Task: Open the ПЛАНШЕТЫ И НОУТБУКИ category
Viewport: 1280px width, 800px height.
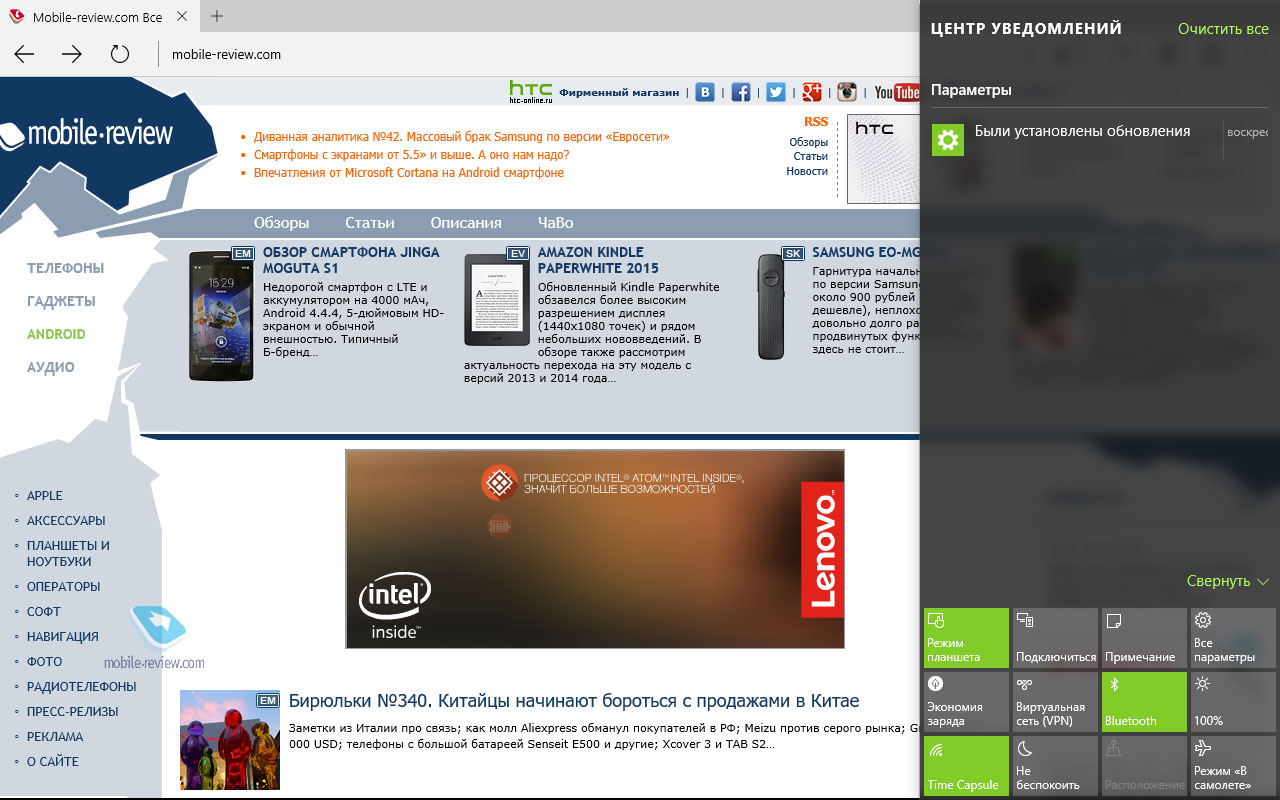Action: point(68,554)
